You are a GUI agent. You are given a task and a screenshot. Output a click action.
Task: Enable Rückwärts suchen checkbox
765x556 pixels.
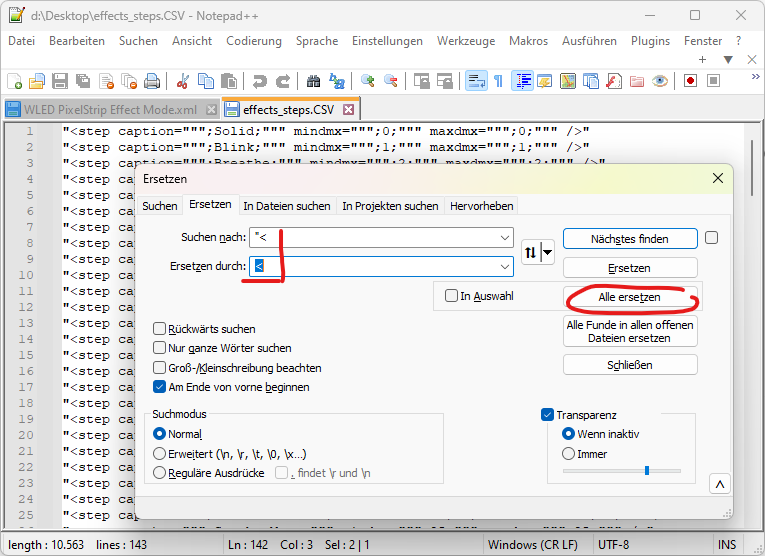point(159,328)
